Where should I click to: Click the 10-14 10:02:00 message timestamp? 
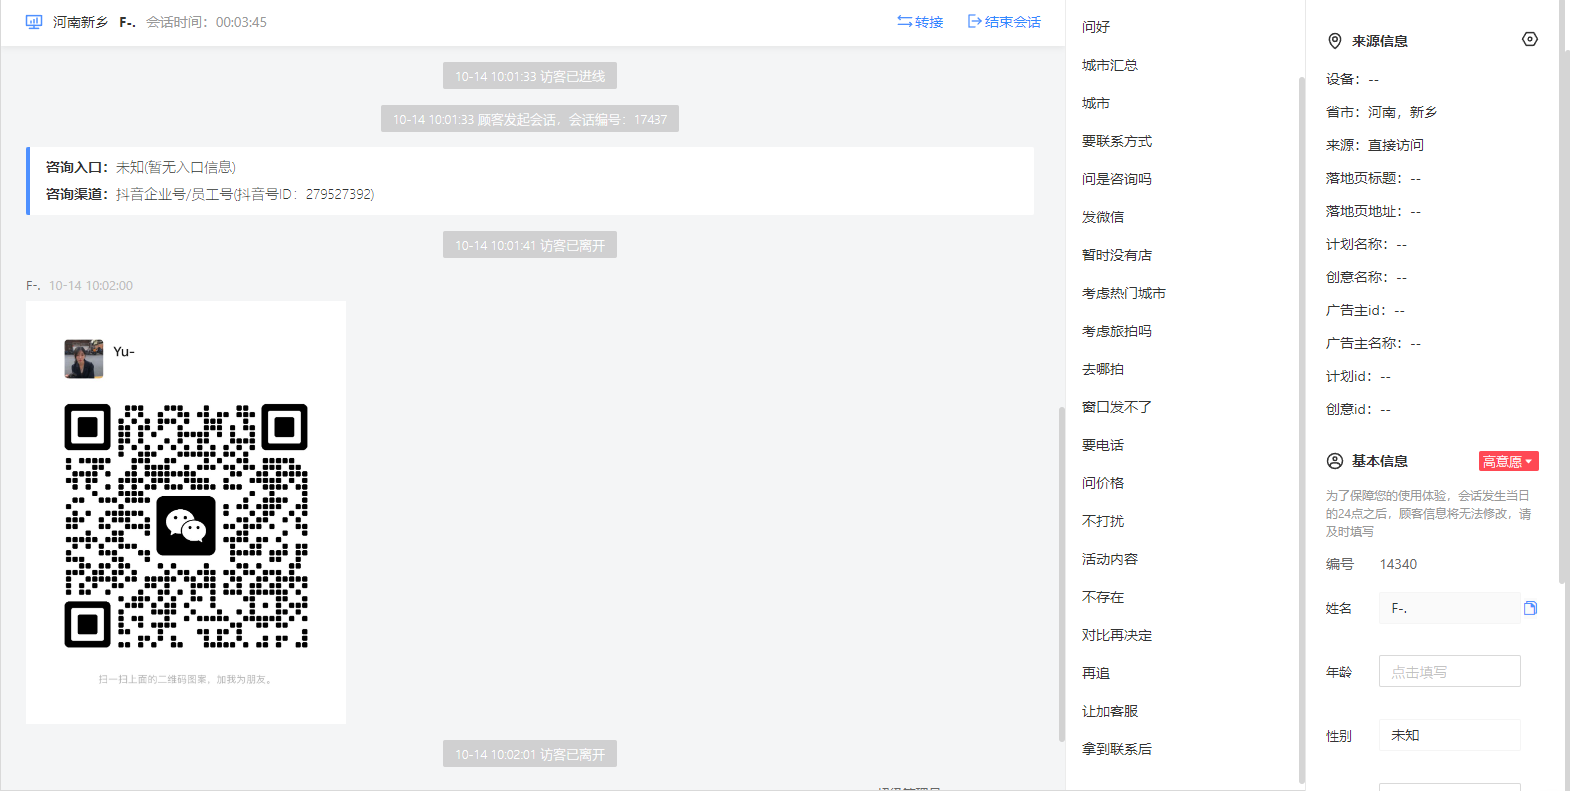coord(91,285)
